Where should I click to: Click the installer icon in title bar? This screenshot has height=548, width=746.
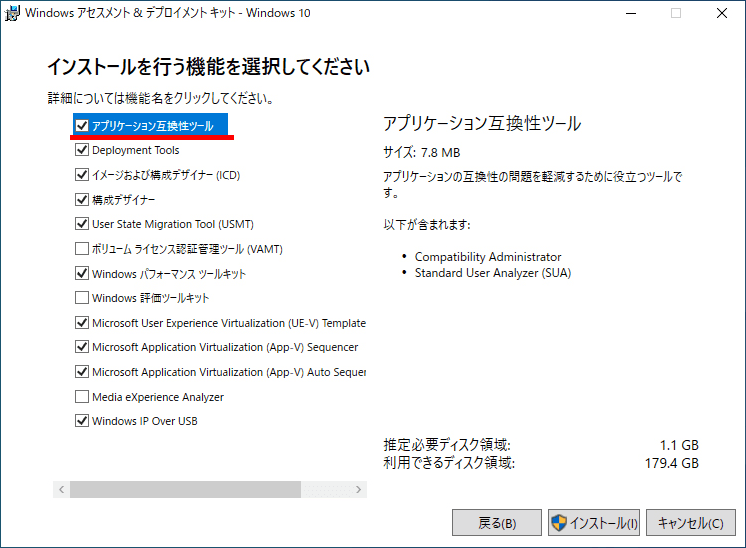click(x=12, y=13)
